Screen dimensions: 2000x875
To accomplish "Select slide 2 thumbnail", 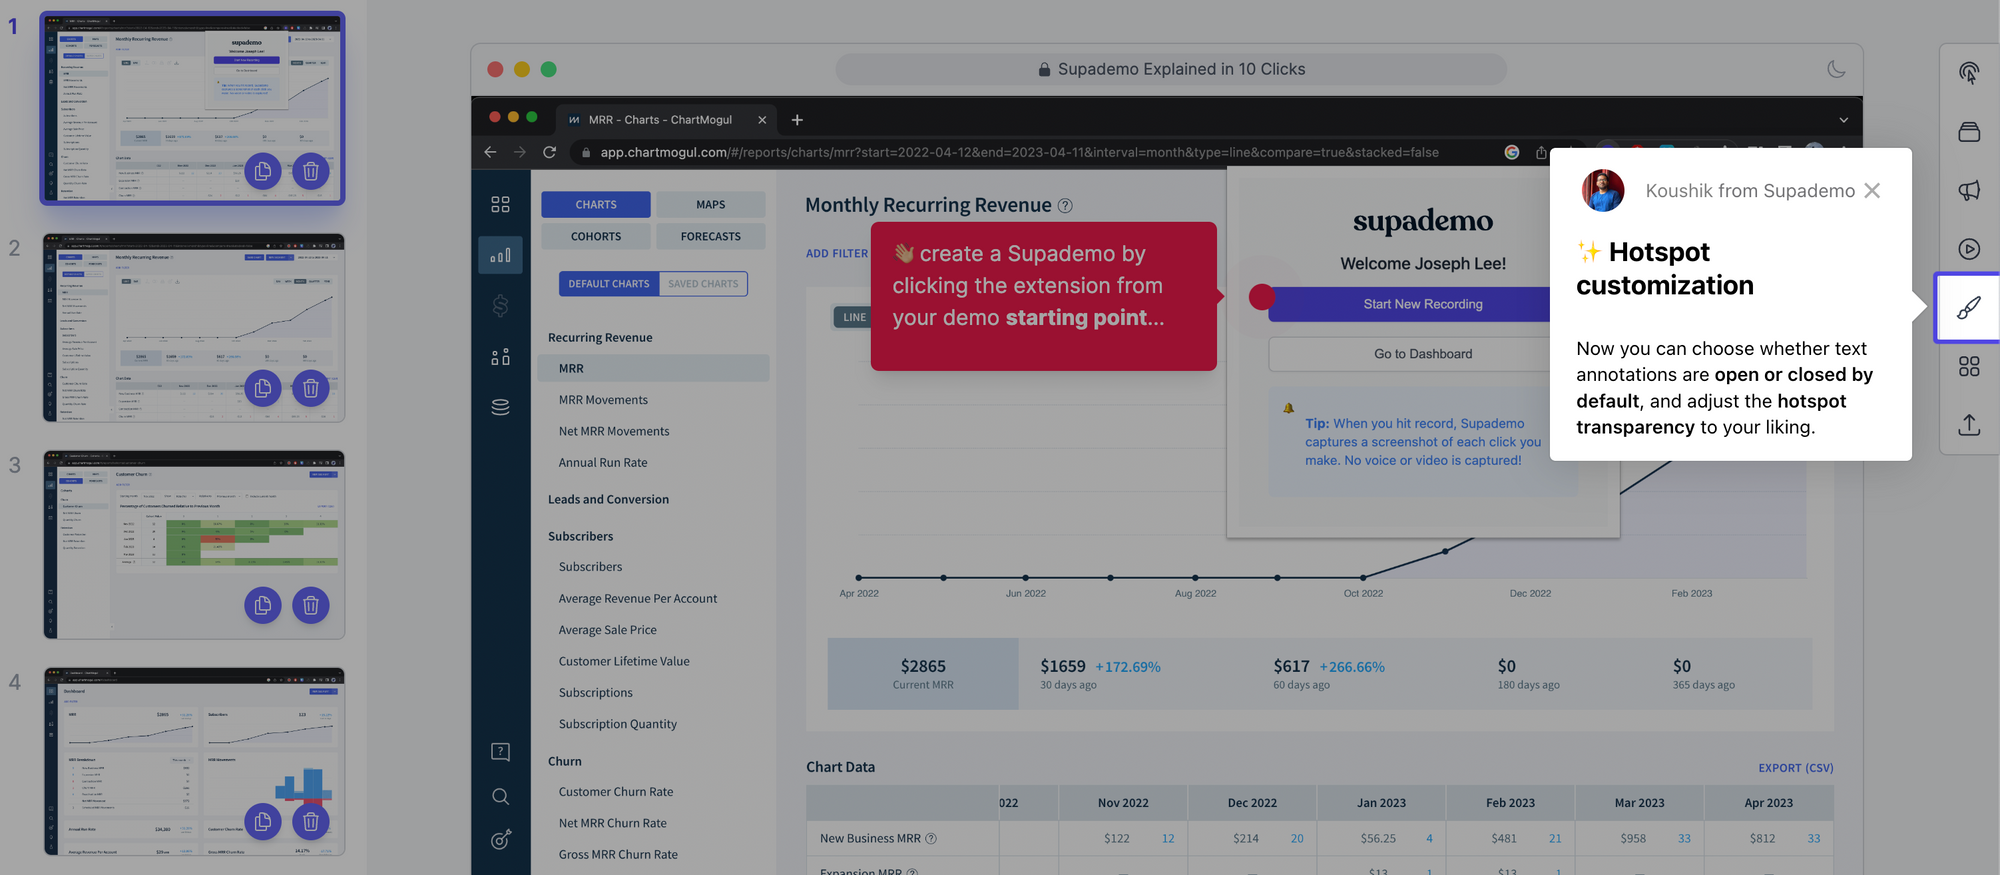I will [194, 328].
